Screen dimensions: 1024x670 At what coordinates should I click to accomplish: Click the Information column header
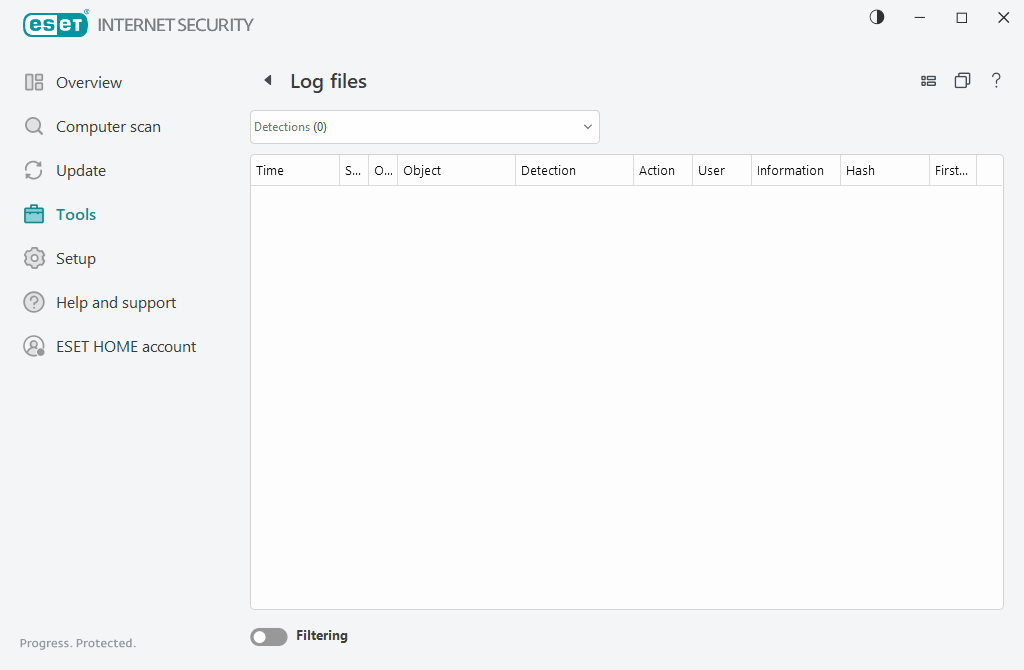pyautogui.click(x=794, y=171)
